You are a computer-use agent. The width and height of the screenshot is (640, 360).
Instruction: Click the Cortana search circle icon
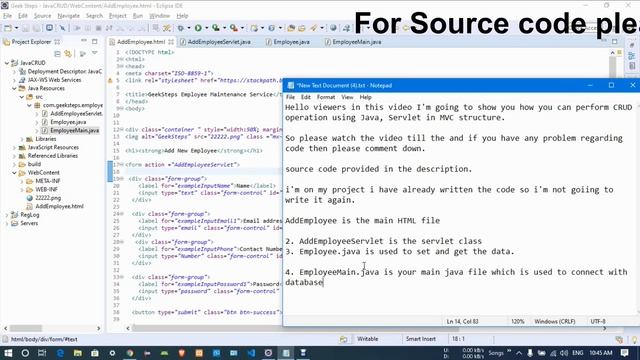click(25, 353)
